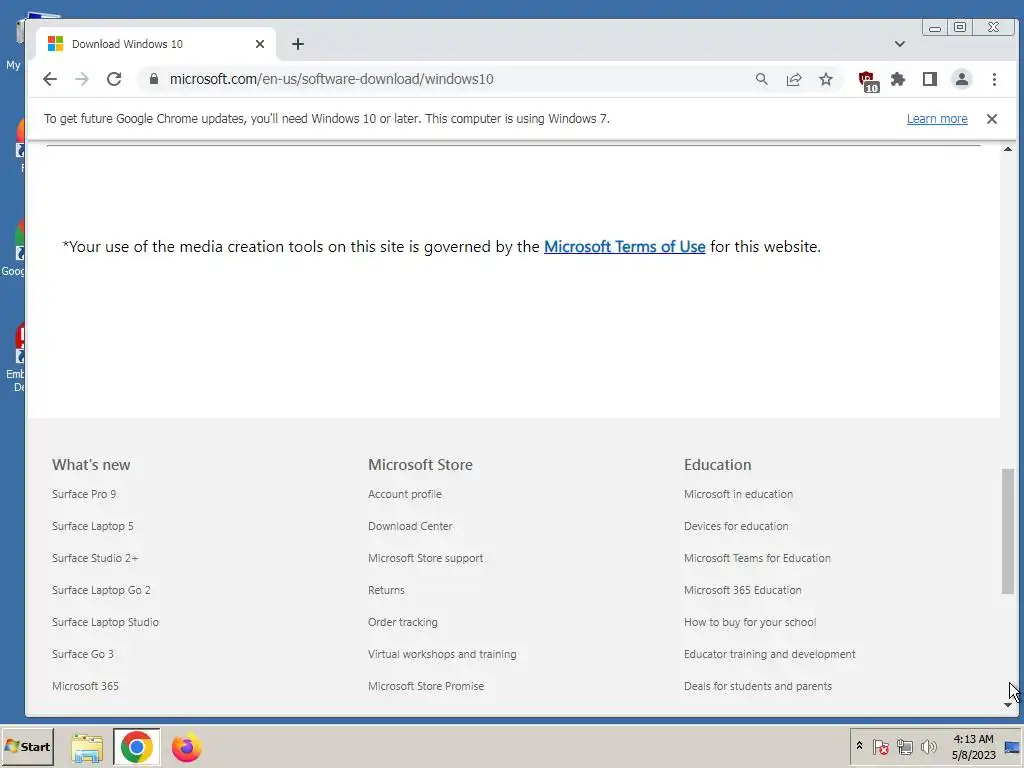Open Microsoft Store Promise link
The image size is (1024, 768).
[x=426, y=686]
